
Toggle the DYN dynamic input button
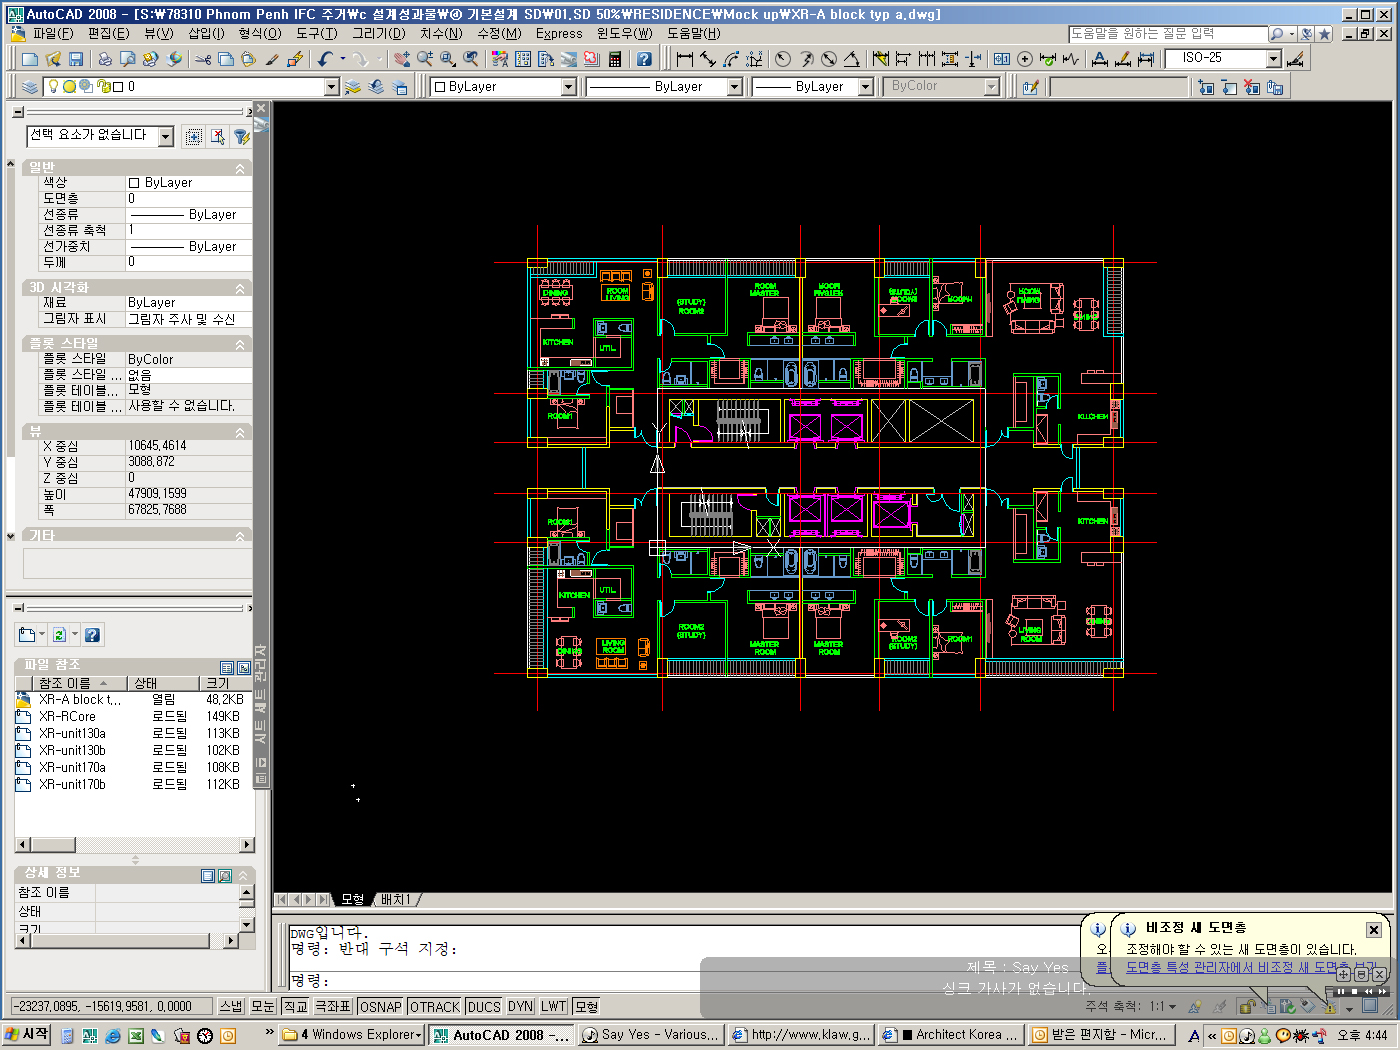520,1007
